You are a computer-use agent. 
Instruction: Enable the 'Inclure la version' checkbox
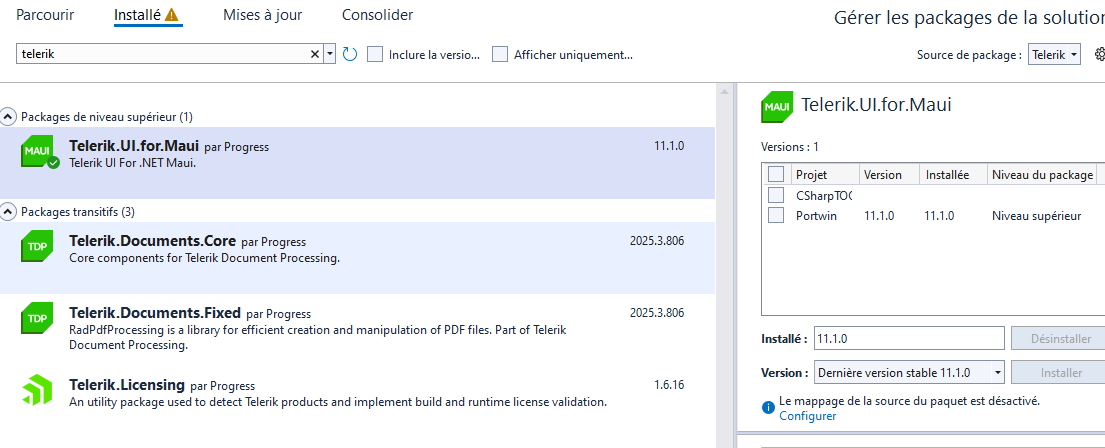coord(375,54)
